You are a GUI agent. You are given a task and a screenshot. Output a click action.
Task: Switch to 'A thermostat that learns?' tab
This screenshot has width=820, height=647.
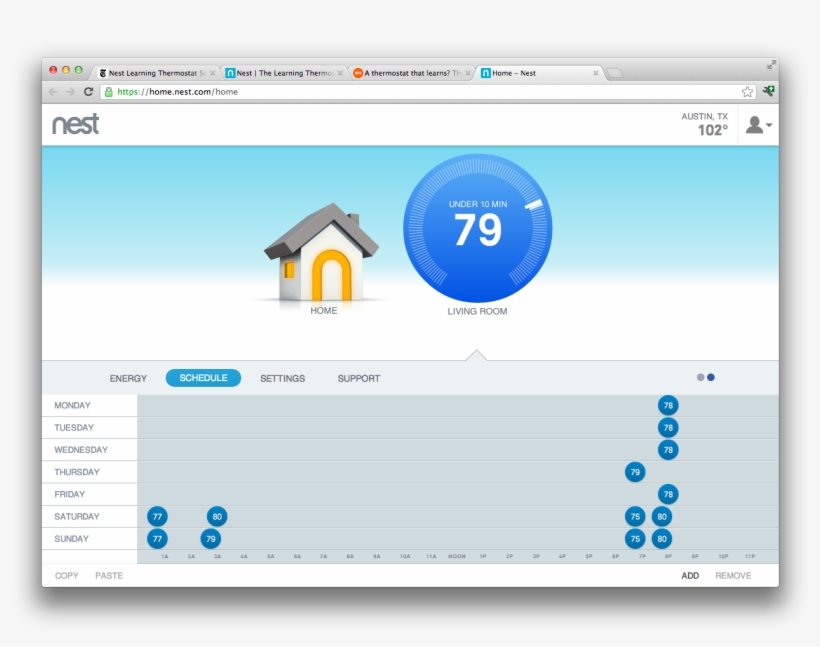pyautogui.click(x=412, y=73)
